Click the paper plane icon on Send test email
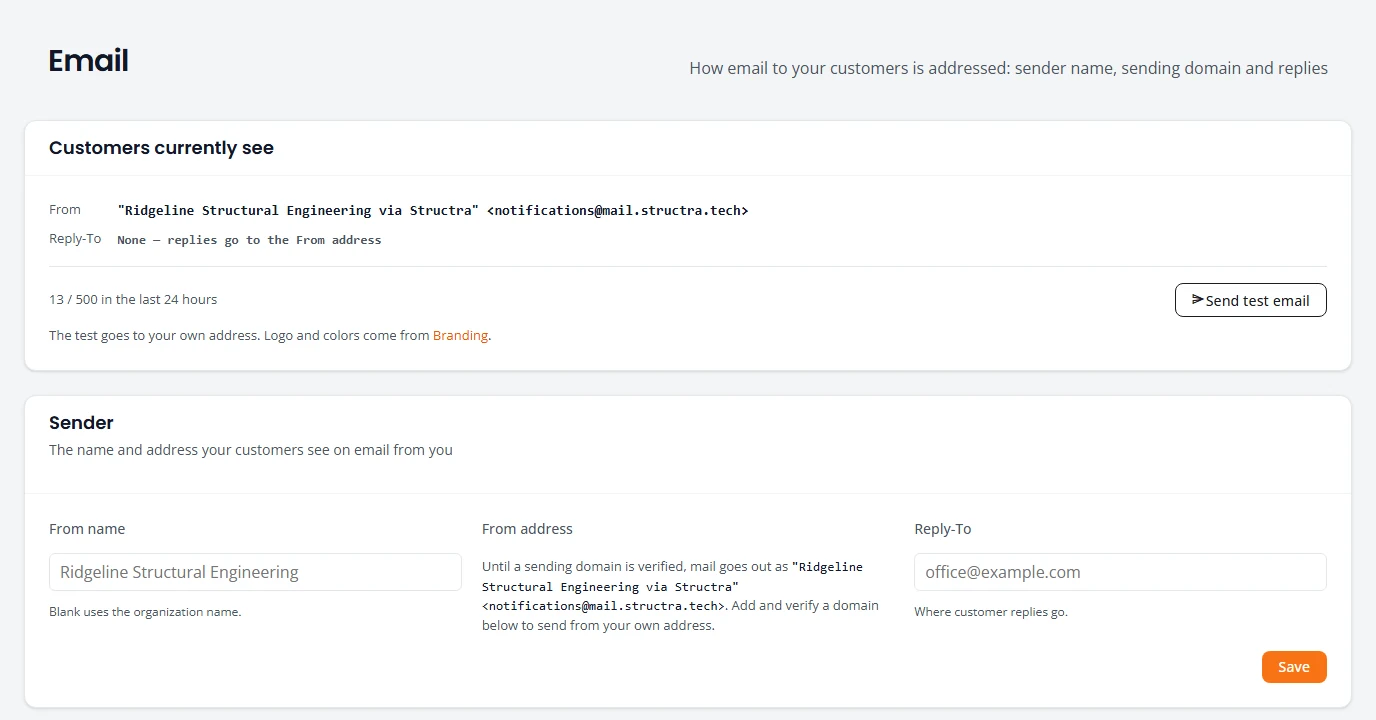This screenshot has height=720, width=1376. tap(1198, 300)
